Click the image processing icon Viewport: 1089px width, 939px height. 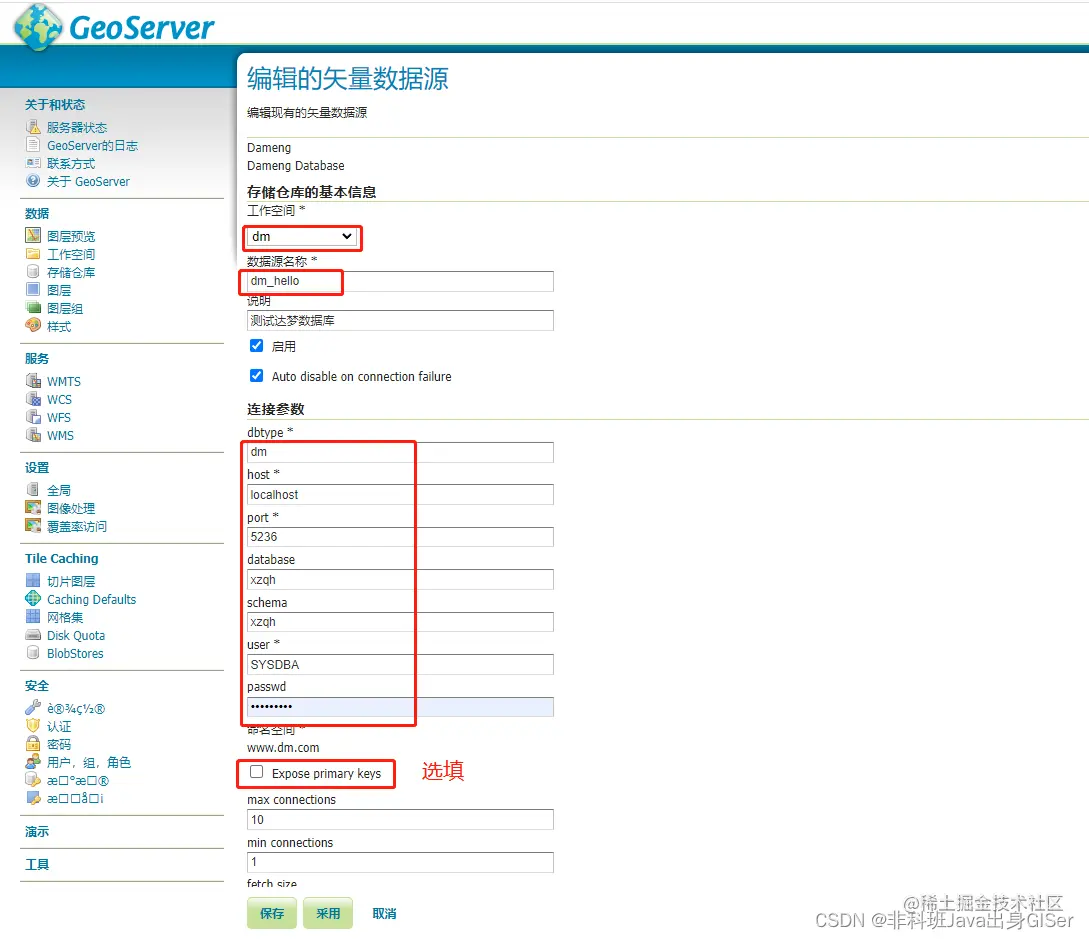tap(33, 508)
